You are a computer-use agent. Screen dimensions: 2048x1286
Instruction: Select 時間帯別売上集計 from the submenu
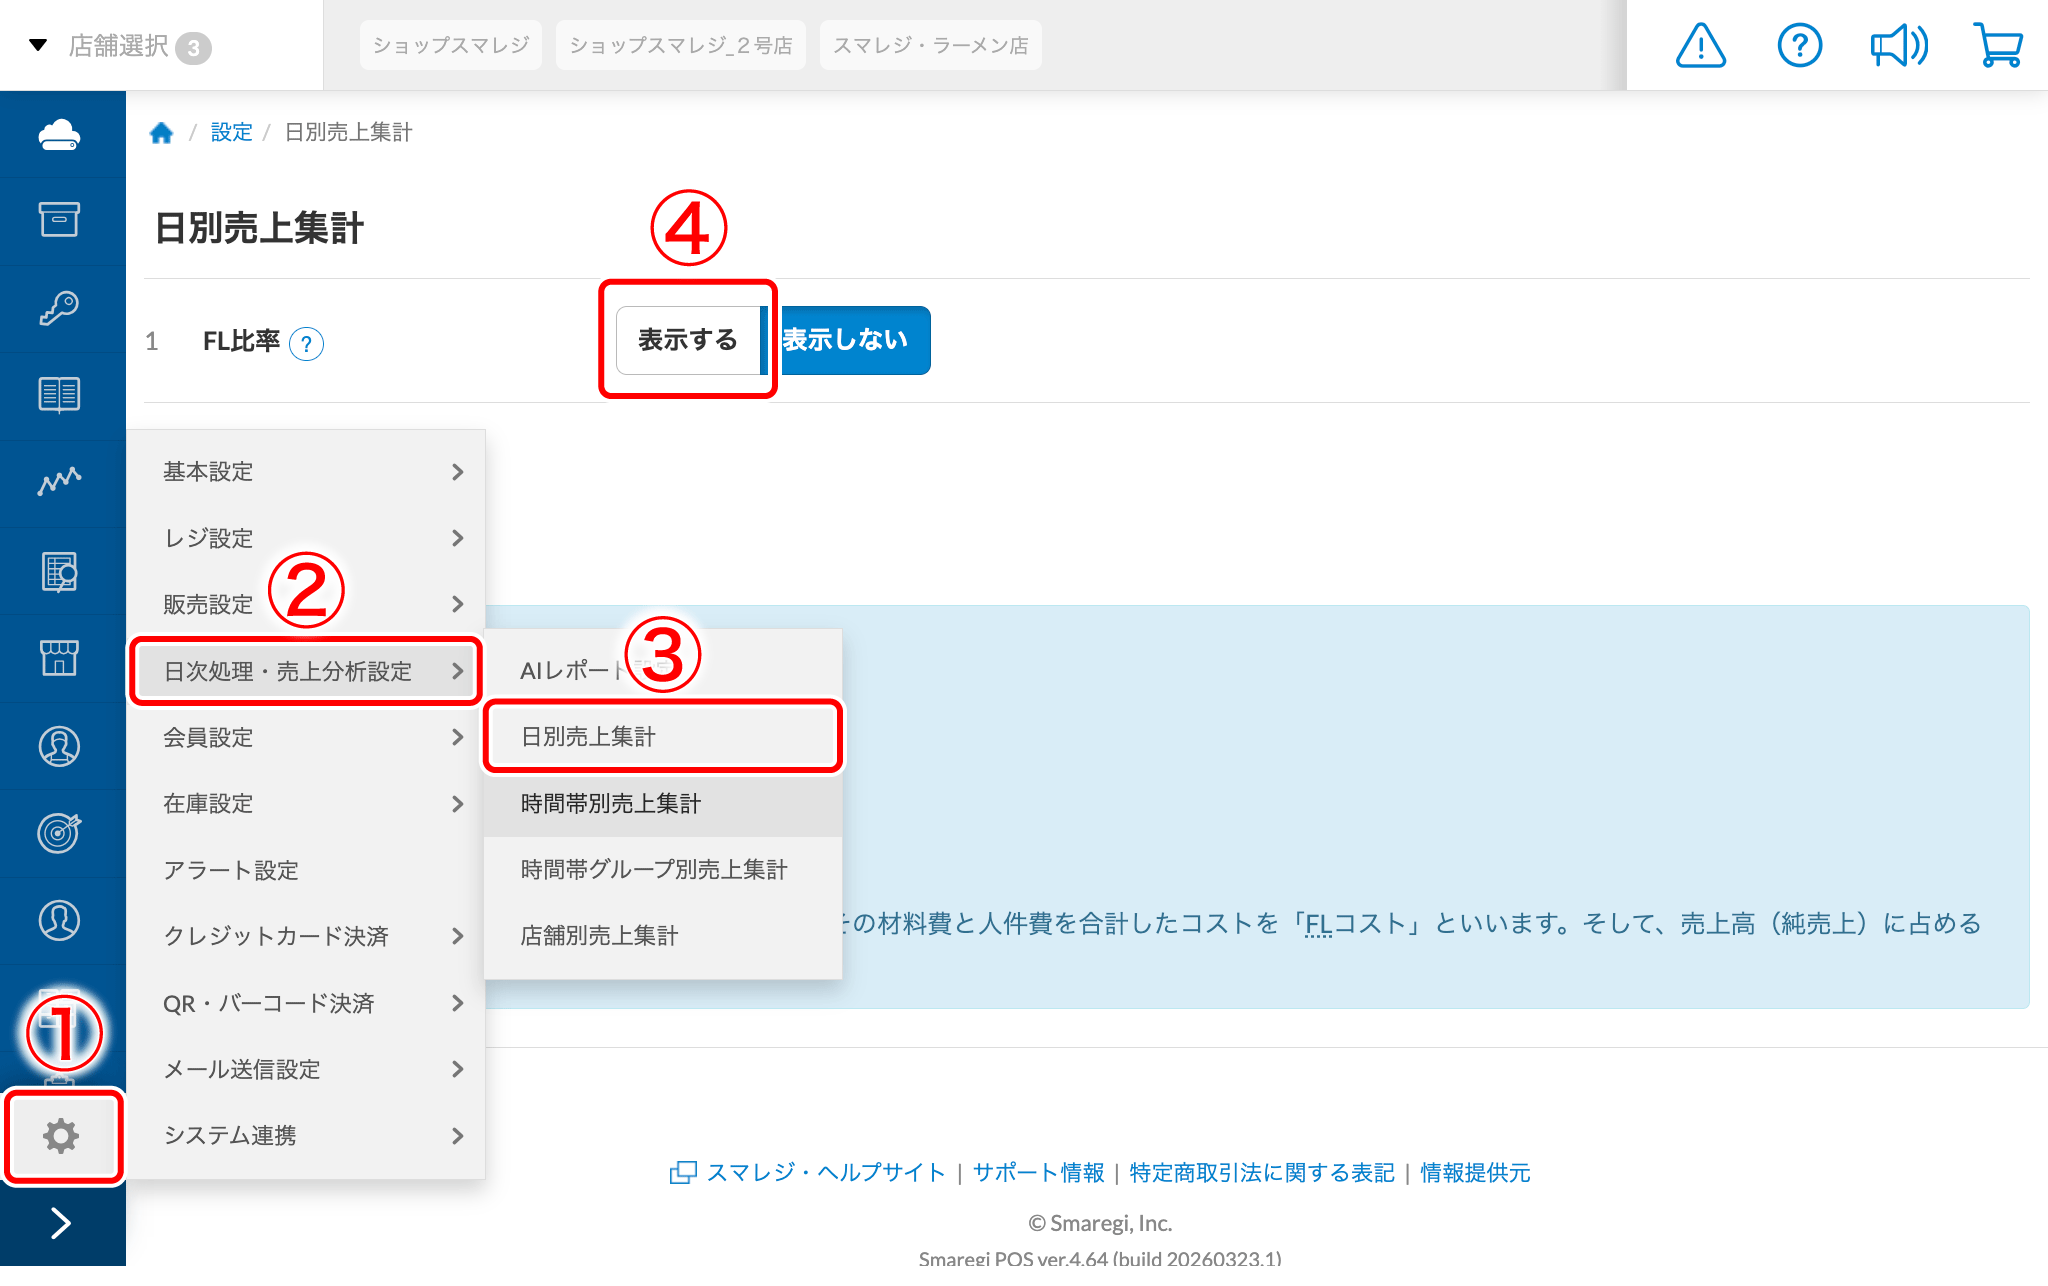[x=662, y=803]
